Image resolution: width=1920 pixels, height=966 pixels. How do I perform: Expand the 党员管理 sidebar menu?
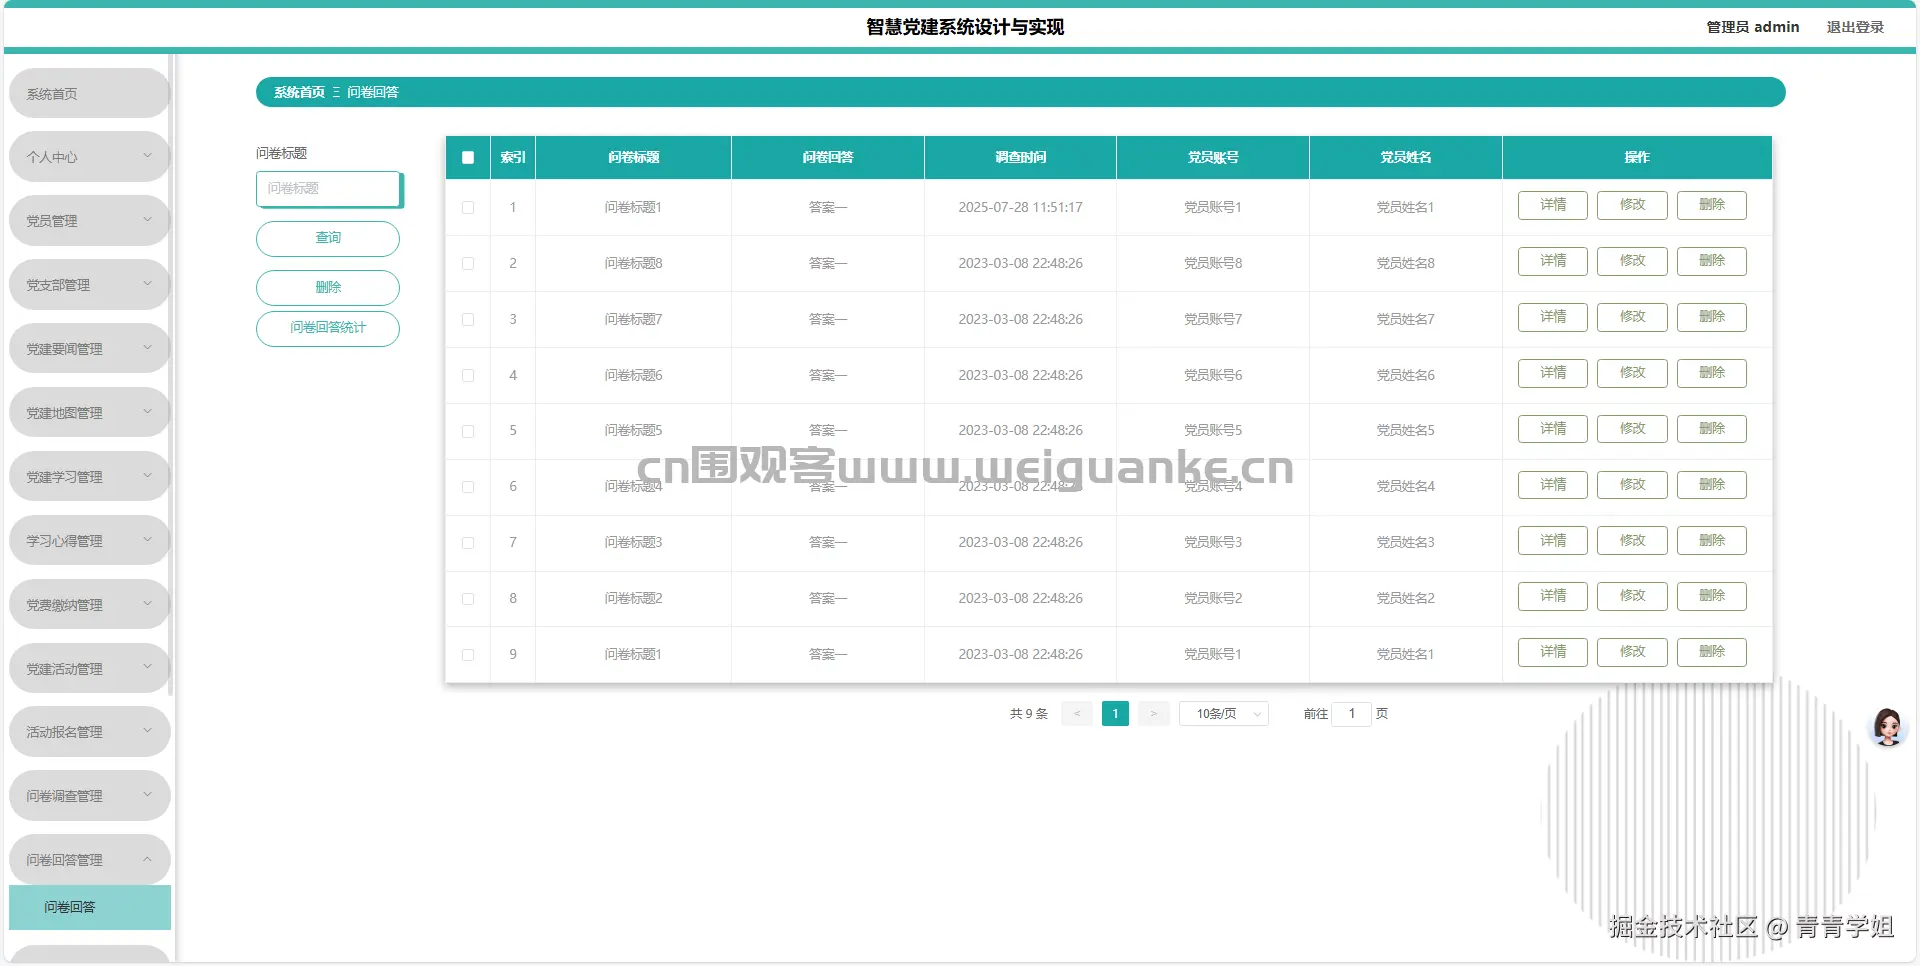click(x=90, y=221)
